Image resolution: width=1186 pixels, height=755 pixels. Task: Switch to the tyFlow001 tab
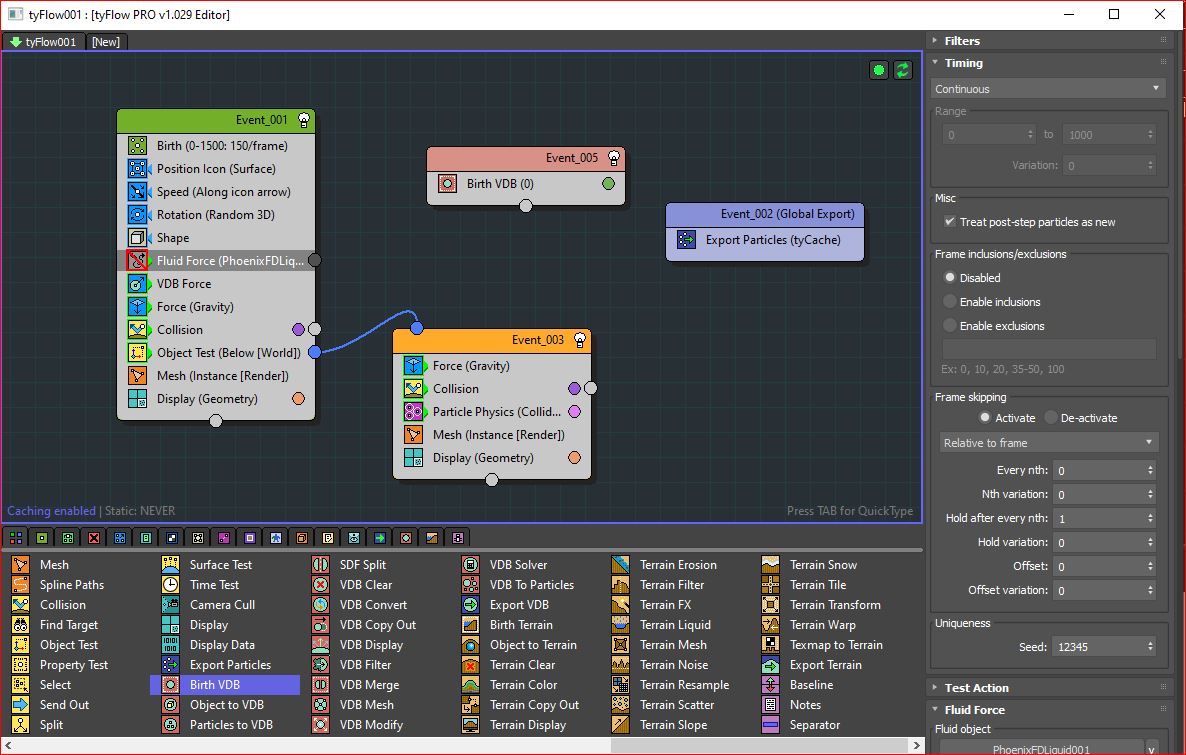tap(43, 42)
